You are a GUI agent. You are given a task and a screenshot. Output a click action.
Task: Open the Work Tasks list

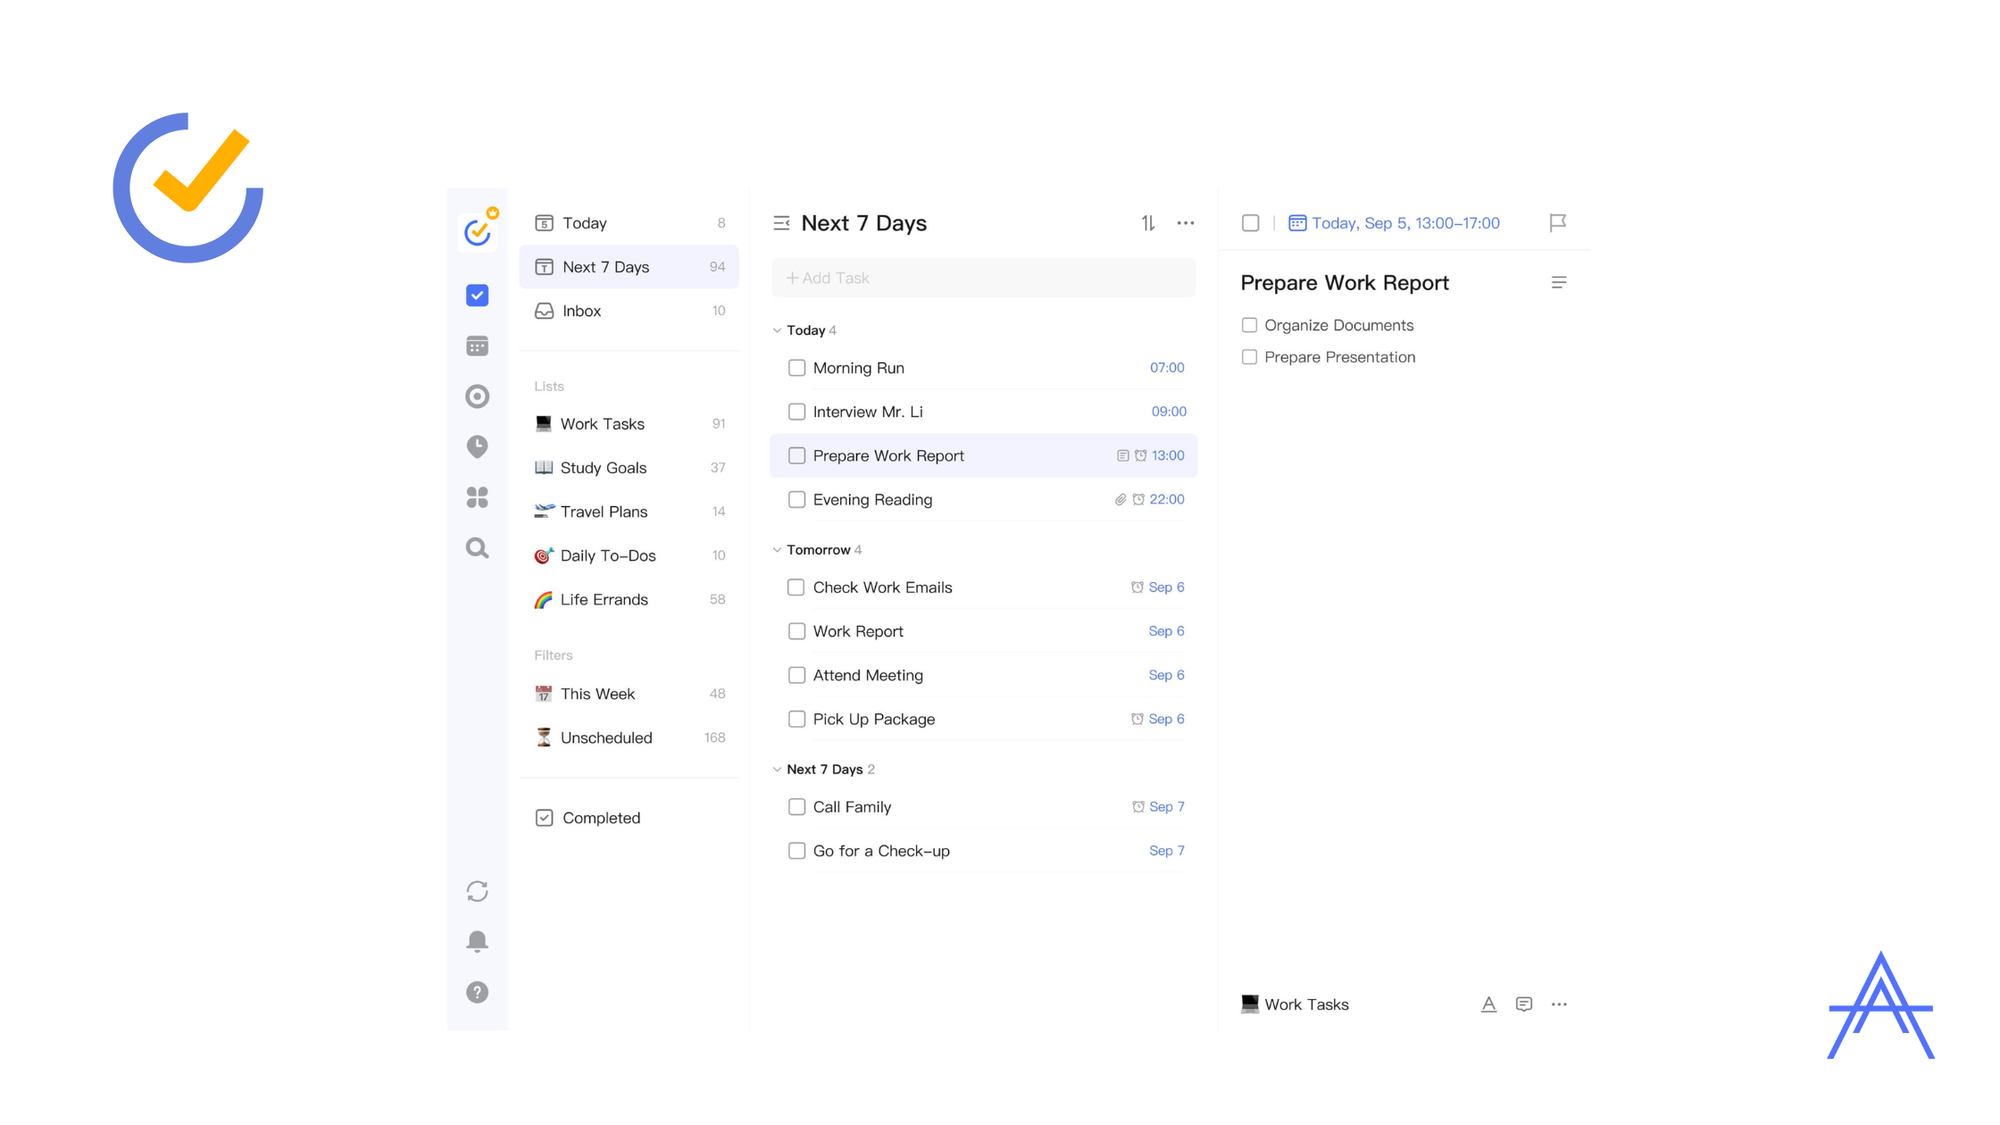pyautogui.click(x=629, y=424)
